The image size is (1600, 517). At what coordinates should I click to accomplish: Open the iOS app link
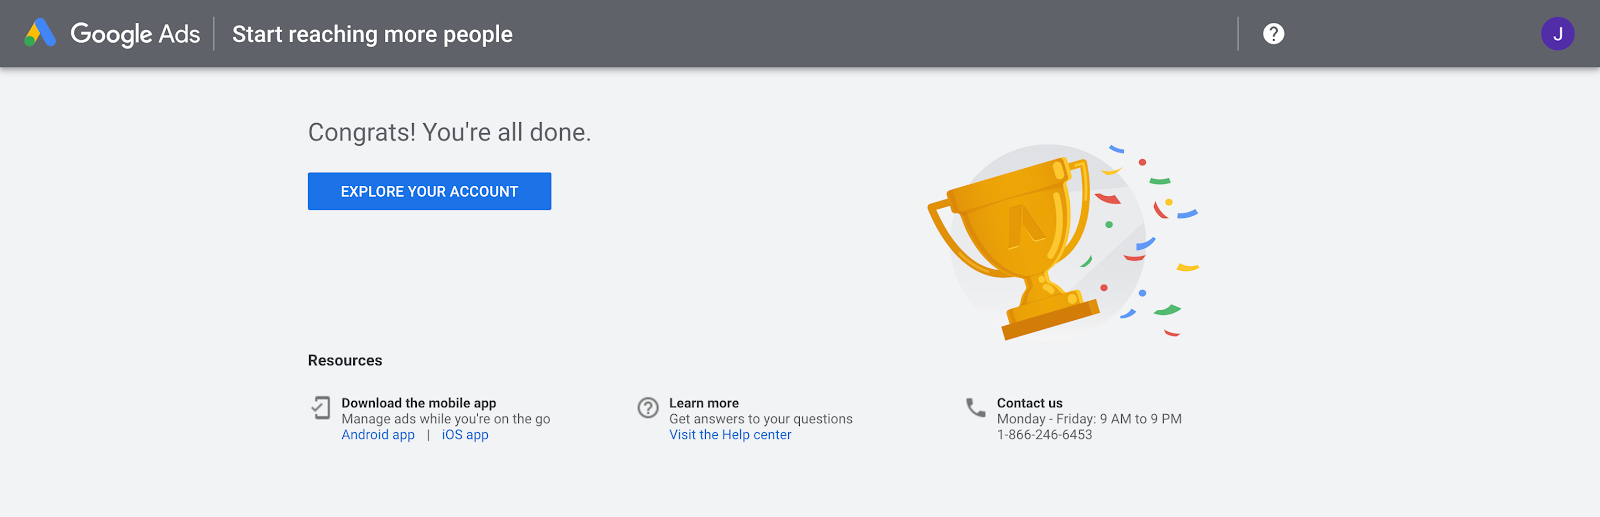465,435
